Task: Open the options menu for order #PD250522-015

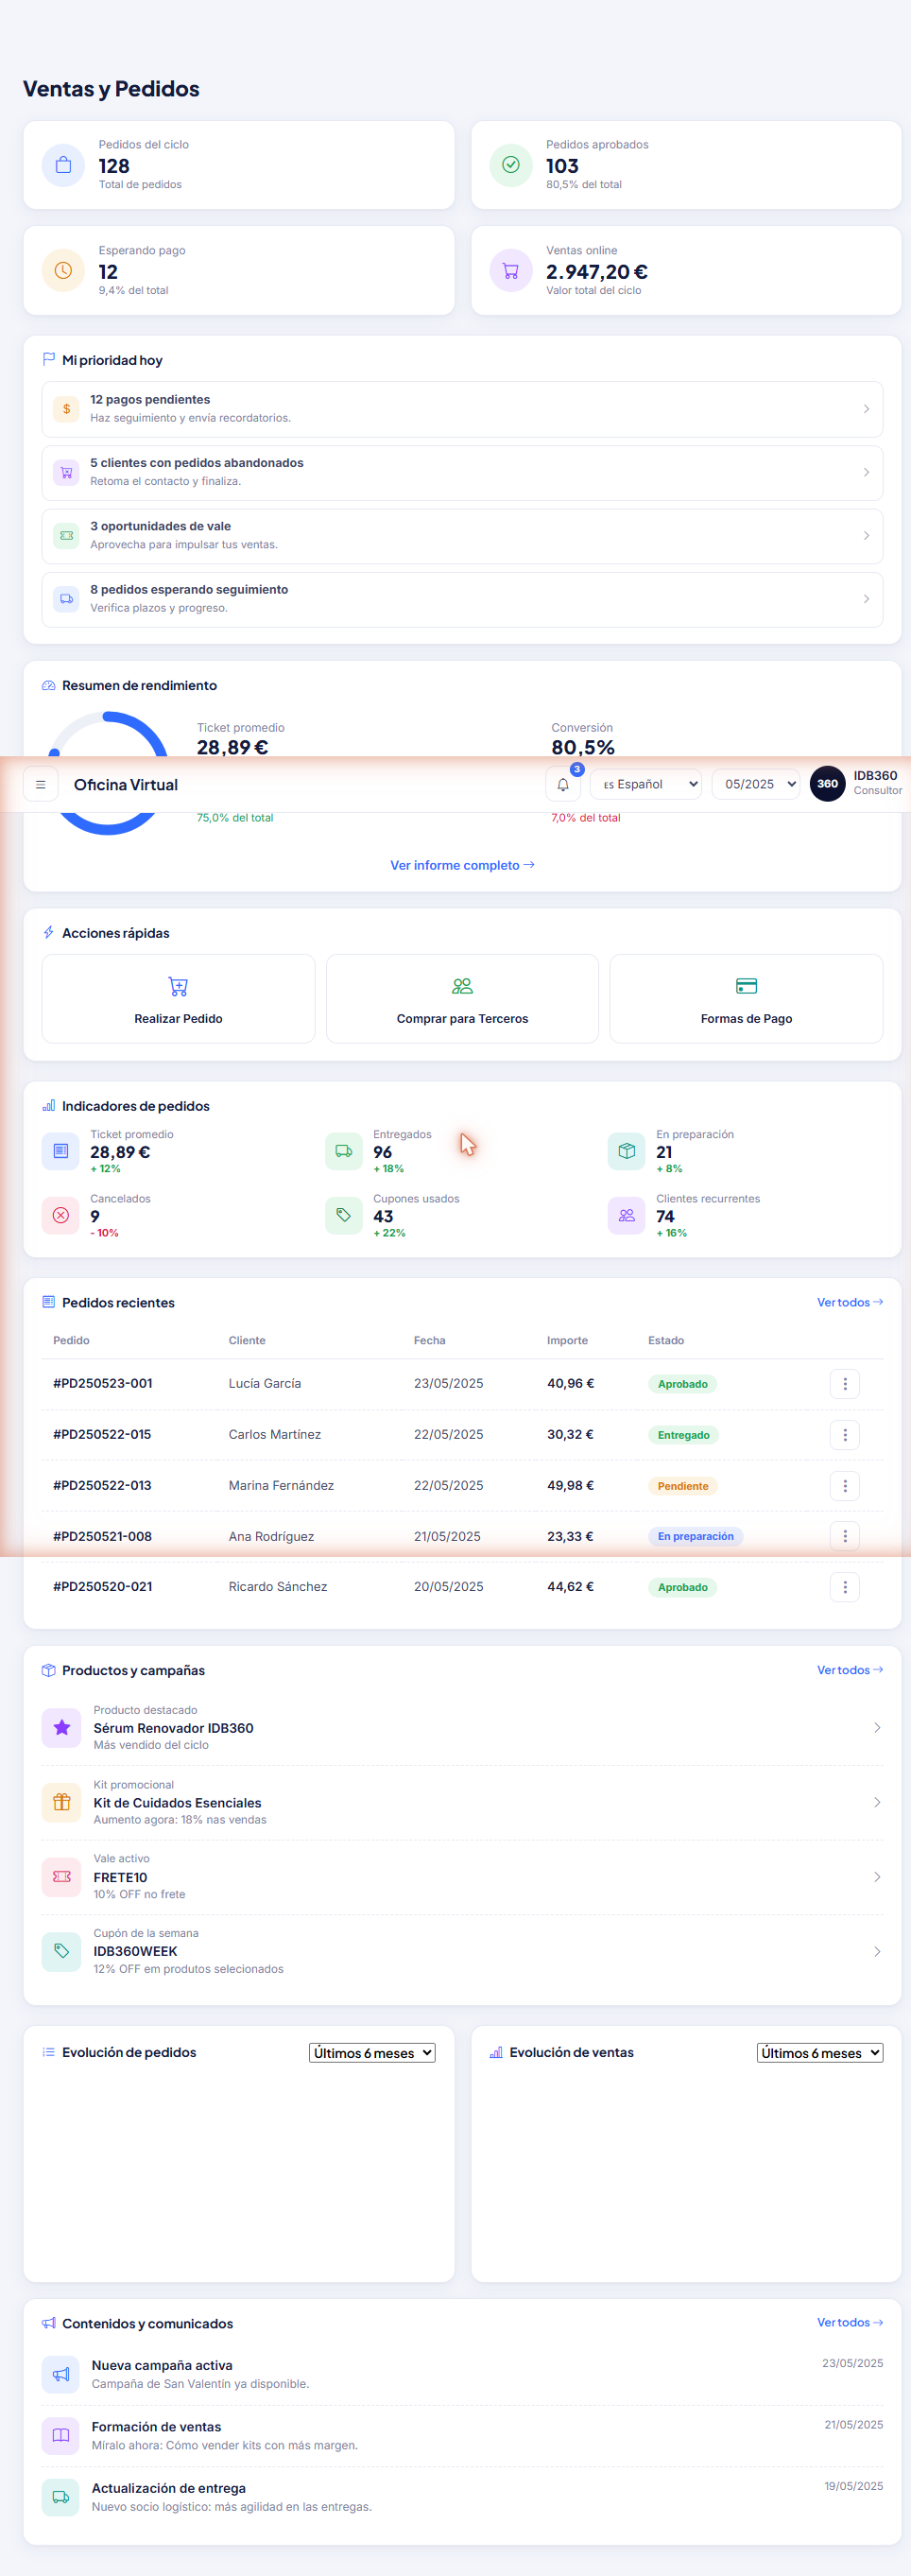Action: [x=845, y=1435]
